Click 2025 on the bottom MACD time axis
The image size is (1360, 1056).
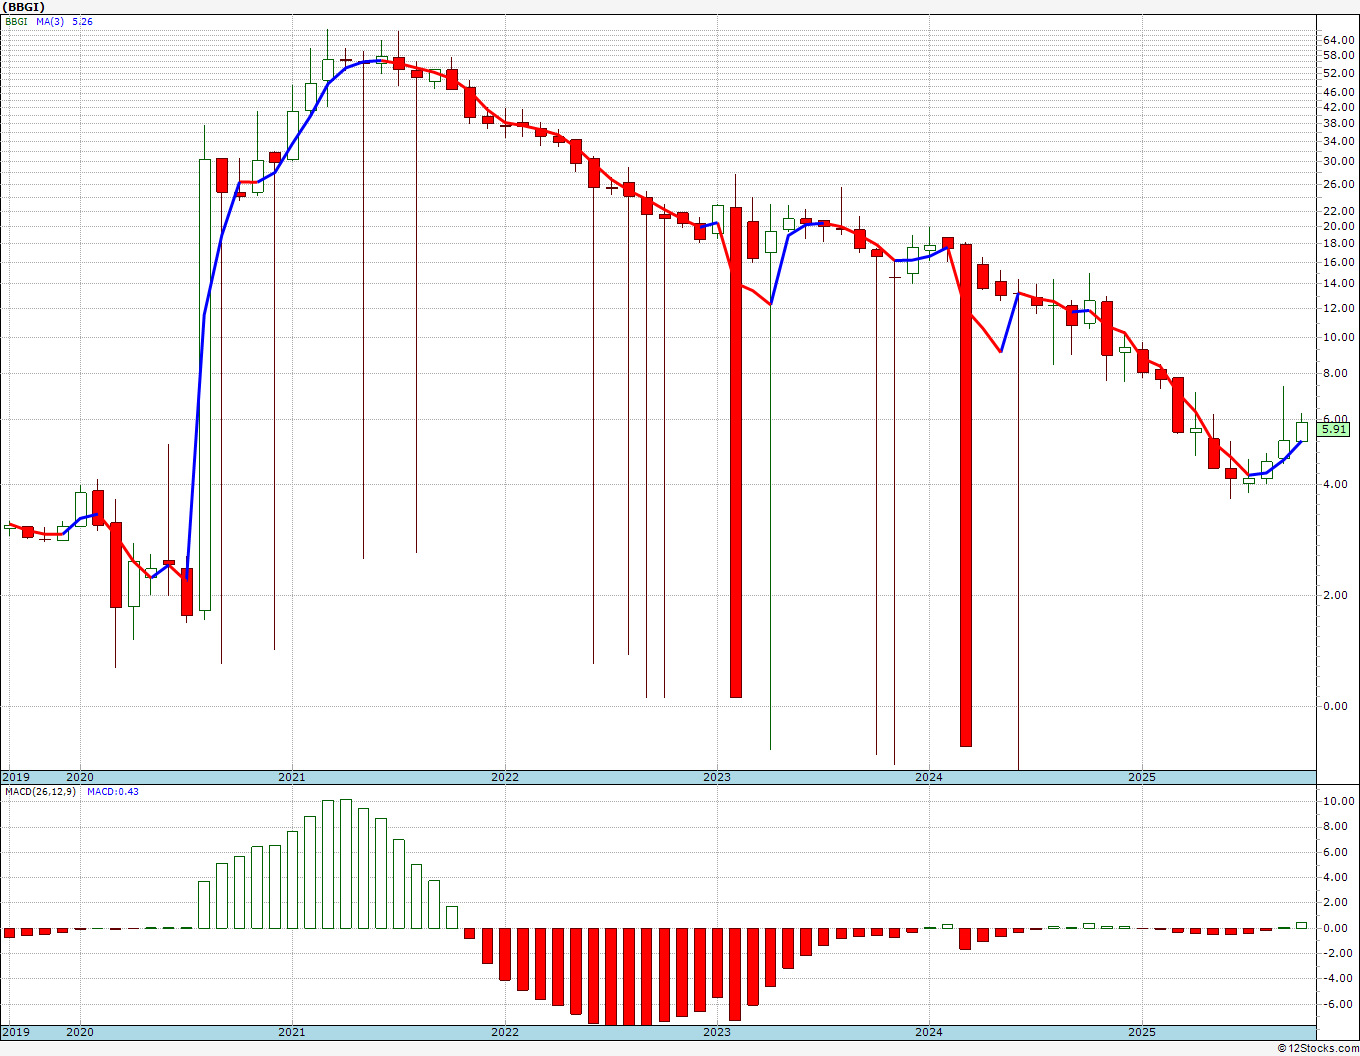[1142, 1032]
